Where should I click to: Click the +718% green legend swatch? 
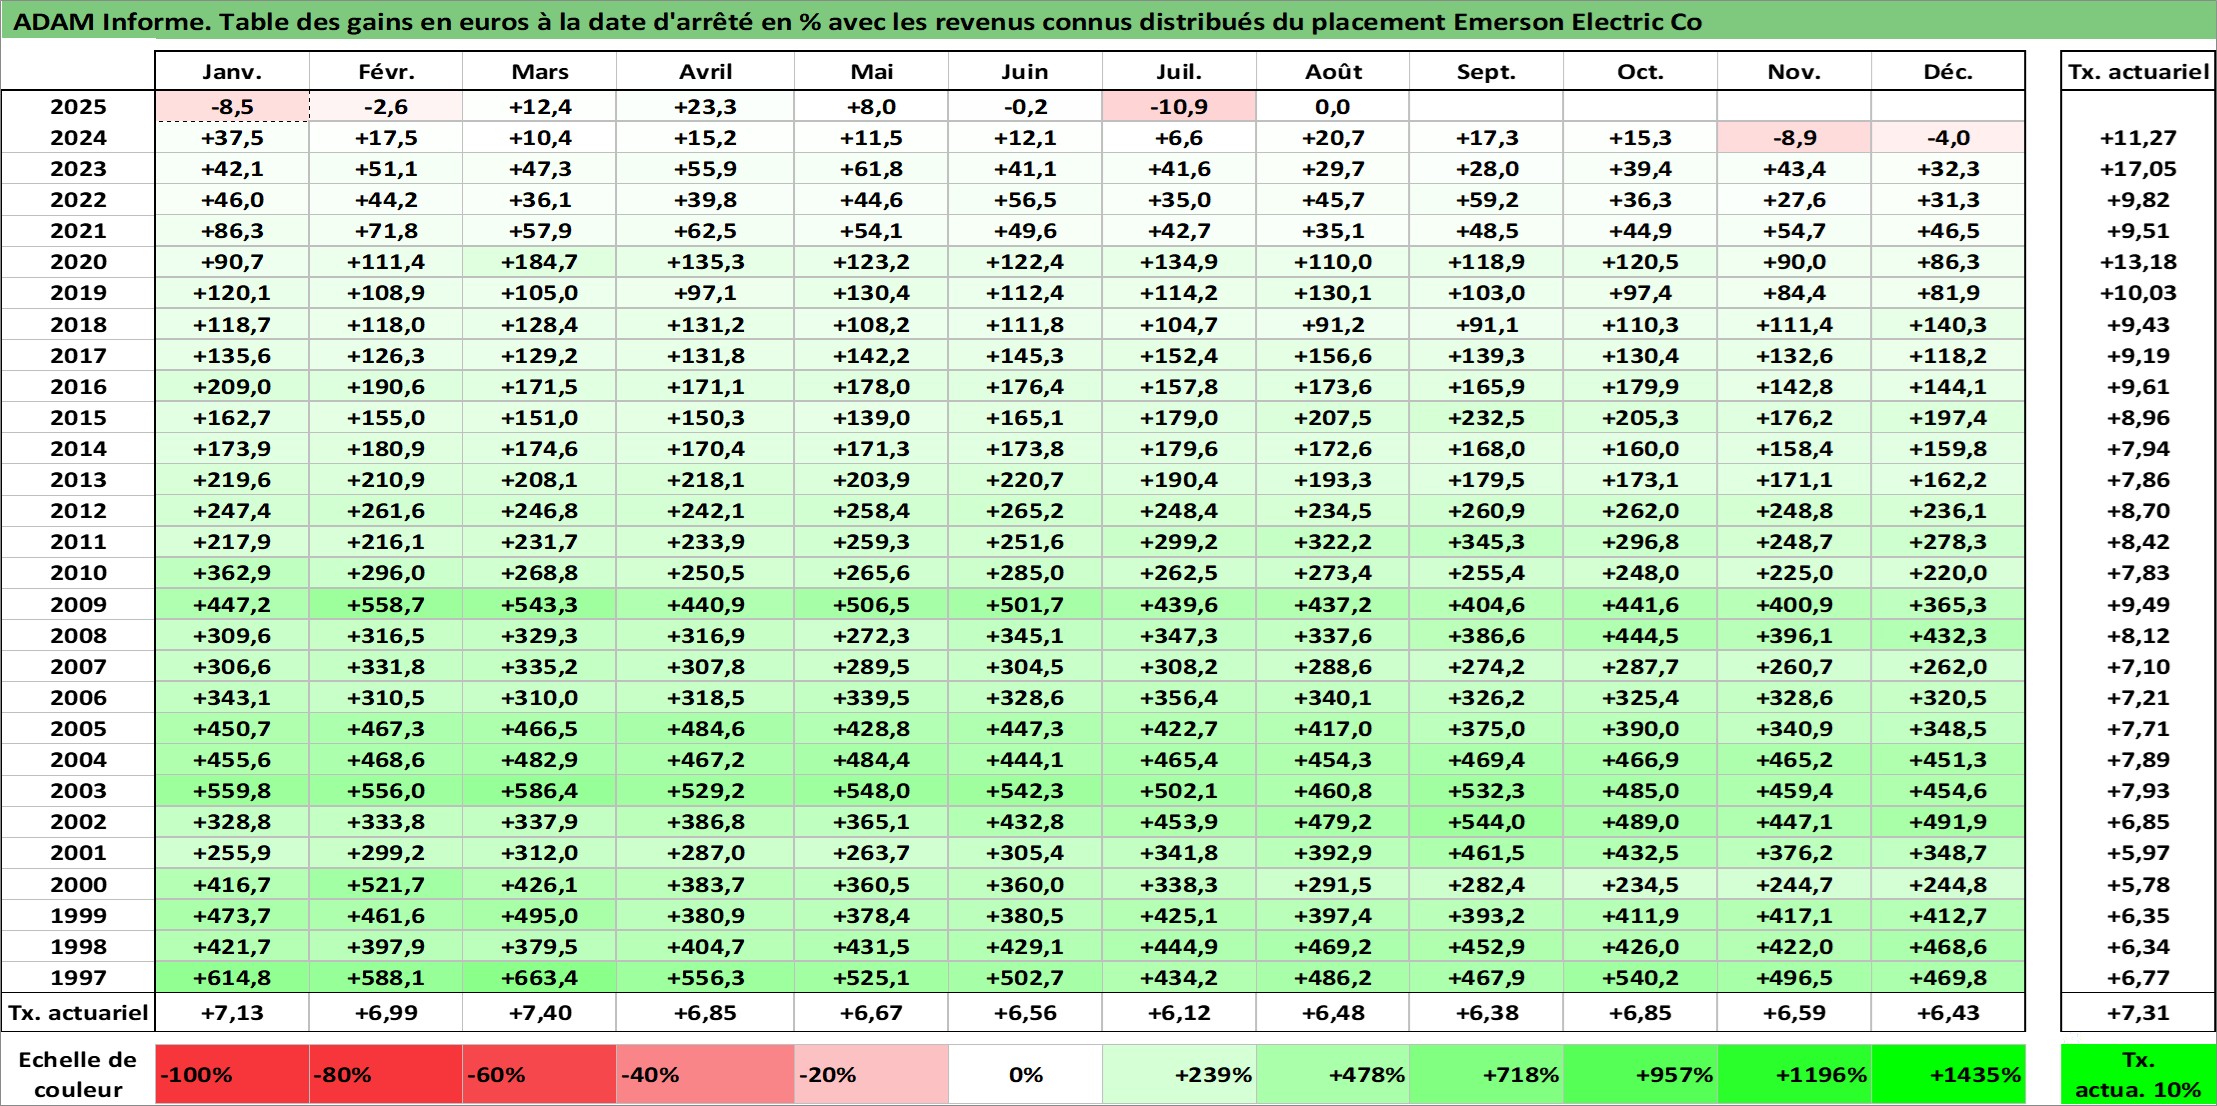click(x=1486, y=1075)
